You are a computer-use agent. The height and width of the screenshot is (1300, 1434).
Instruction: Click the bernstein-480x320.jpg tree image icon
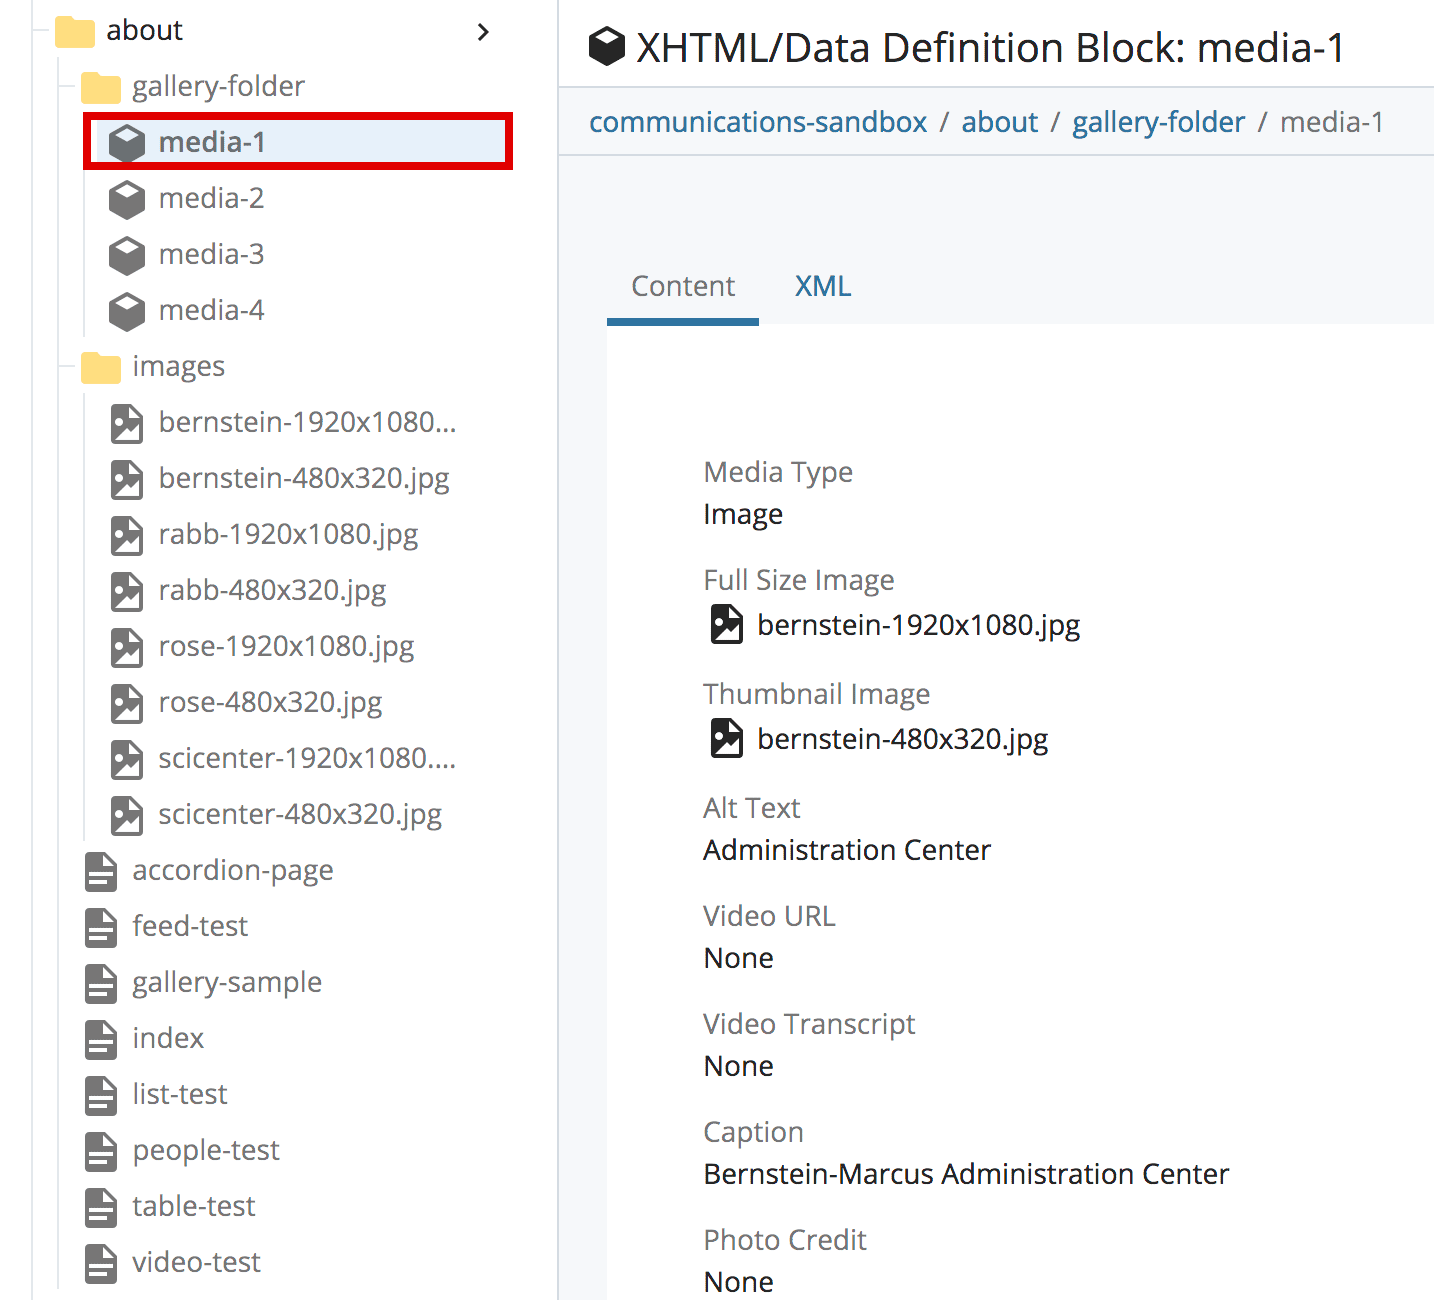(x=127, y=479)
